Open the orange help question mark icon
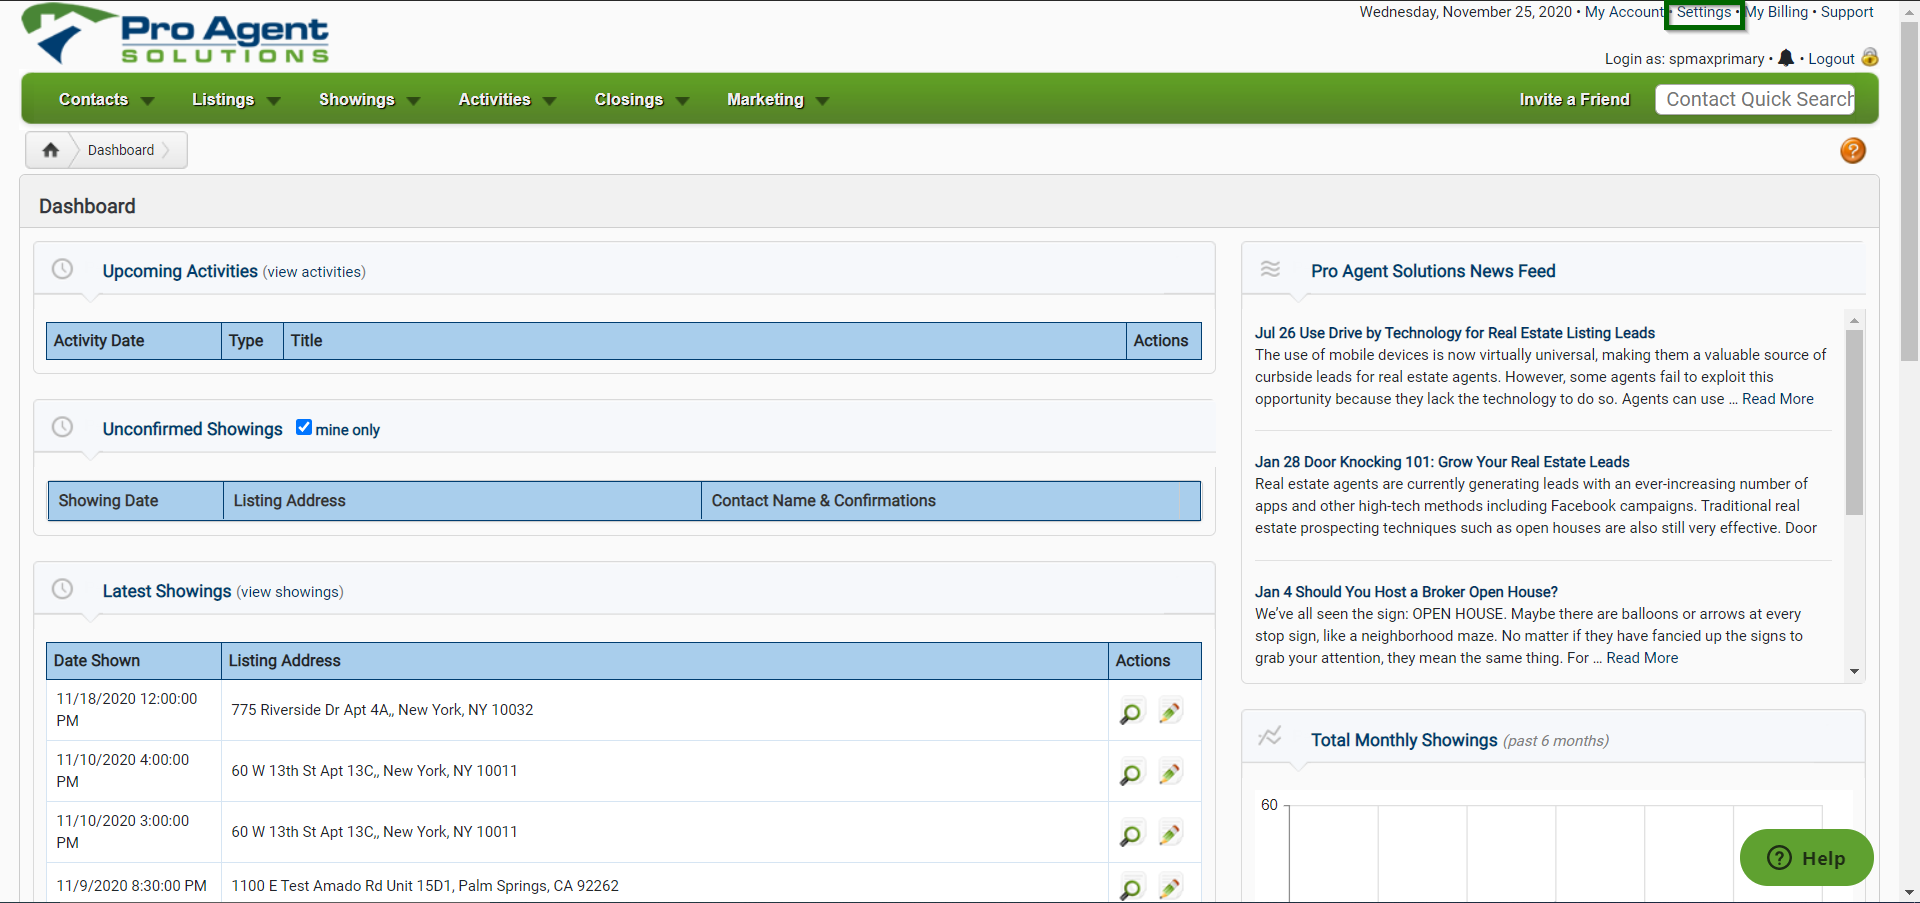 point(1853,150)
